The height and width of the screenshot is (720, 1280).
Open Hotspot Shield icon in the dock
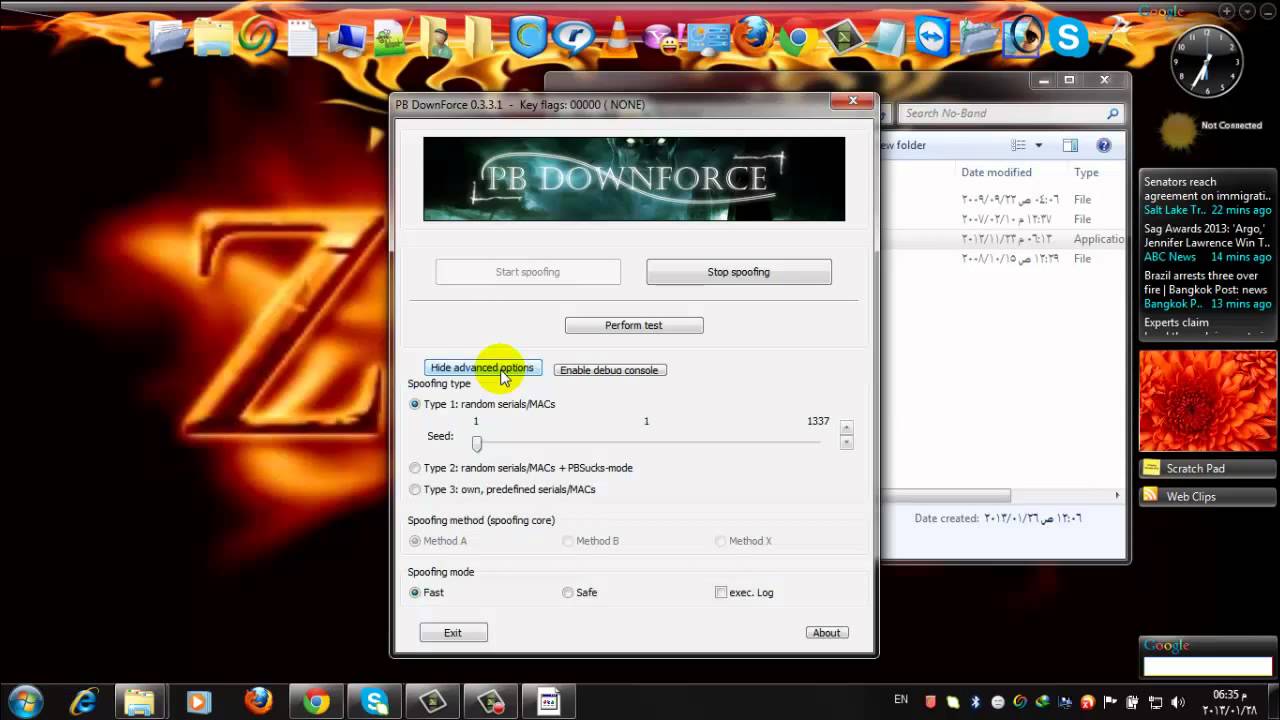(528, 38)
